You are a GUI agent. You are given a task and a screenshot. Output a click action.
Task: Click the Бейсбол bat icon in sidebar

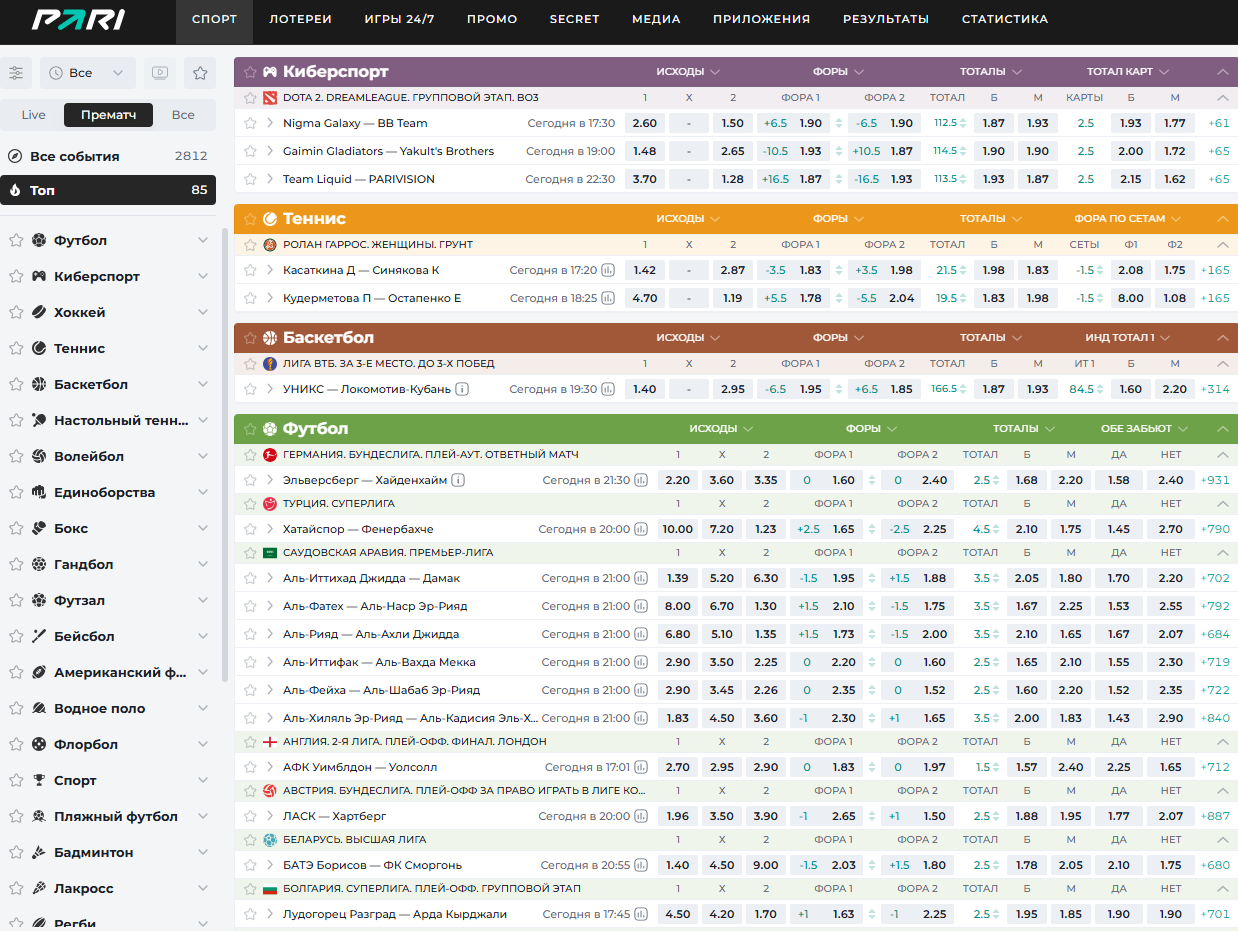[x=39, y=636]
